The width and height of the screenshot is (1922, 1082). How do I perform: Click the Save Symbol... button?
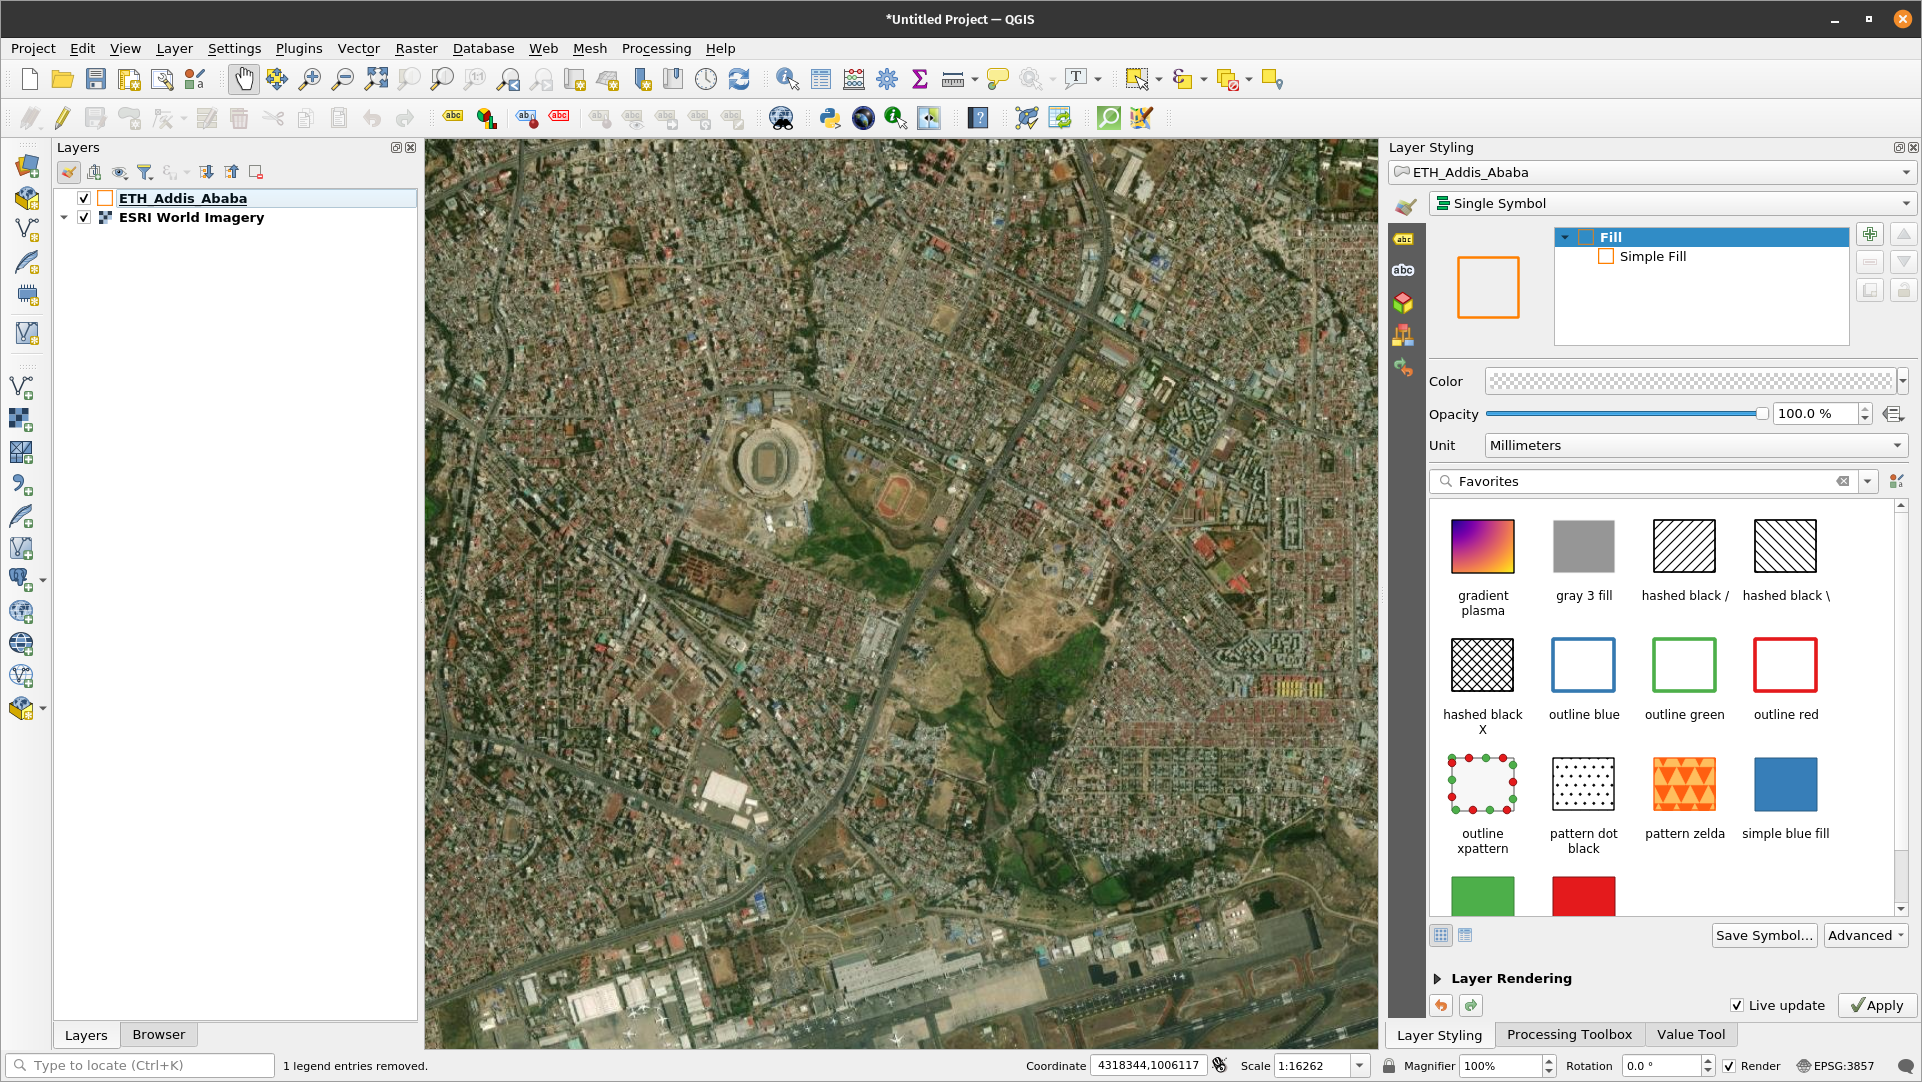(1764, 936)
